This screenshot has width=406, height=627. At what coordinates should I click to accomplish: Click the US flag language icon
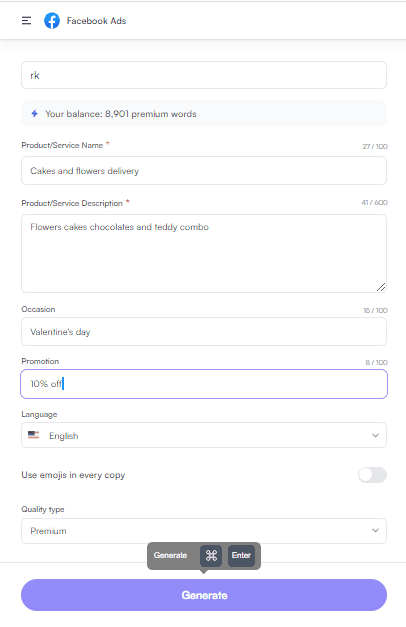tap(34, 435)
